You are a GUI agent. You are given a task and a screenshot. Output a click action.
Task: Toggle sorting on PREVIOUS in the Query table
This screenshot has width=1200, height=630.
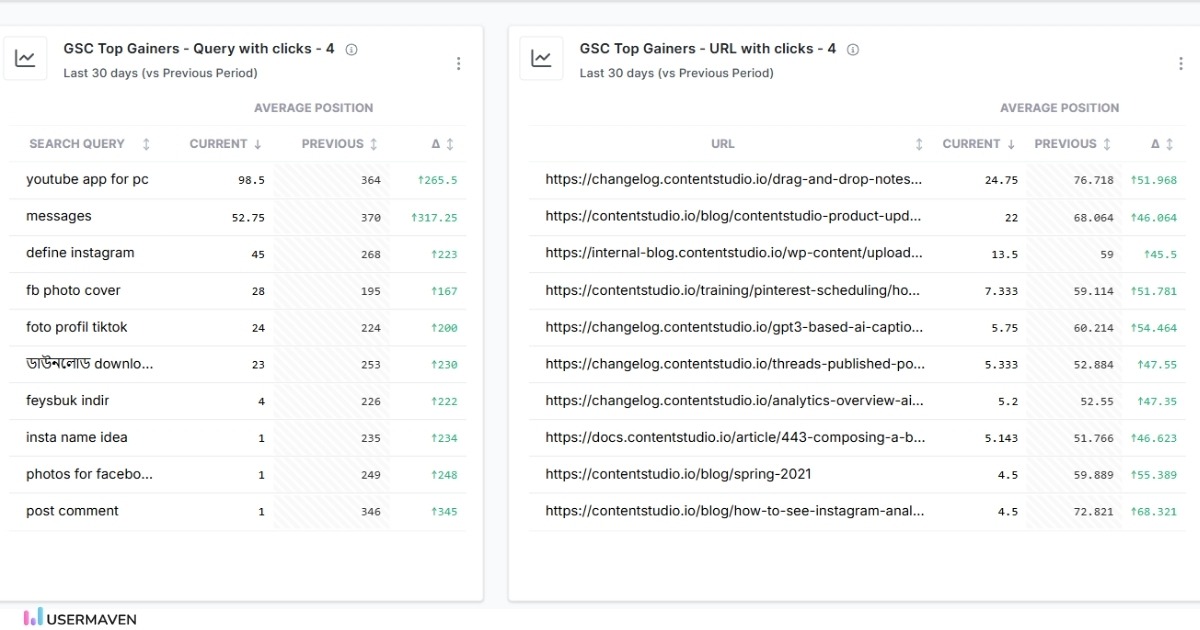(372, 144)
